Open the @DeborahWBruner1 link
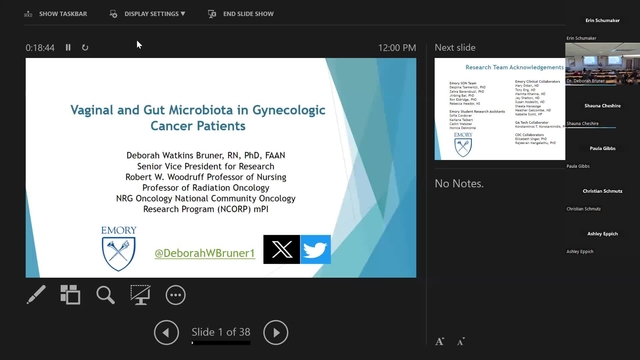Image resolution: width=640 pixels, height=360 pixels. coord(205,253)
